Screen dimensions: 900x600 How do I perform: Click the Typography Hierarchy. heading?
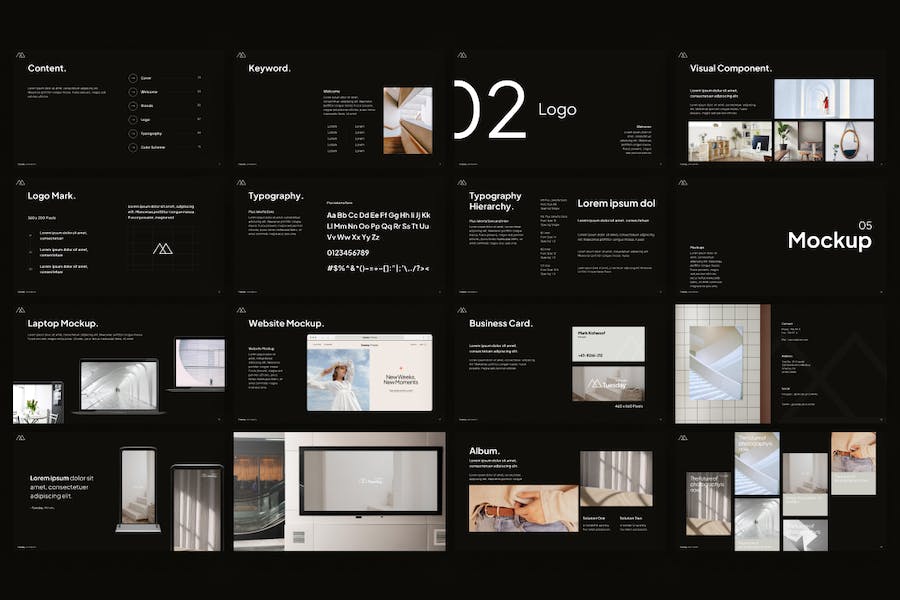click(x=495, y=201)
